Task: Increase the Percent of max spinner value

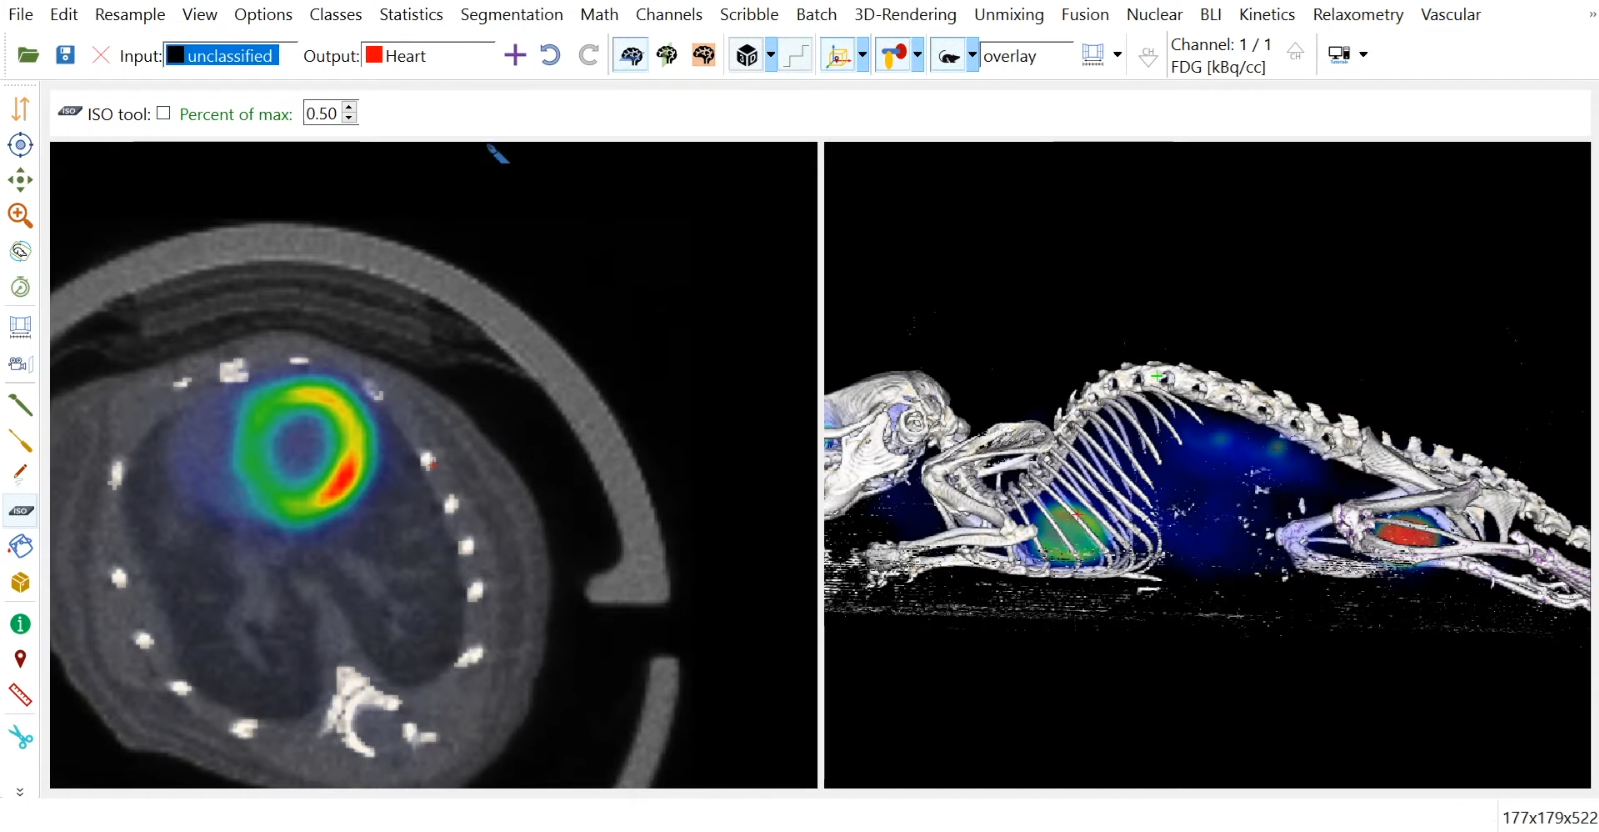Action: (x=349, y=107)
